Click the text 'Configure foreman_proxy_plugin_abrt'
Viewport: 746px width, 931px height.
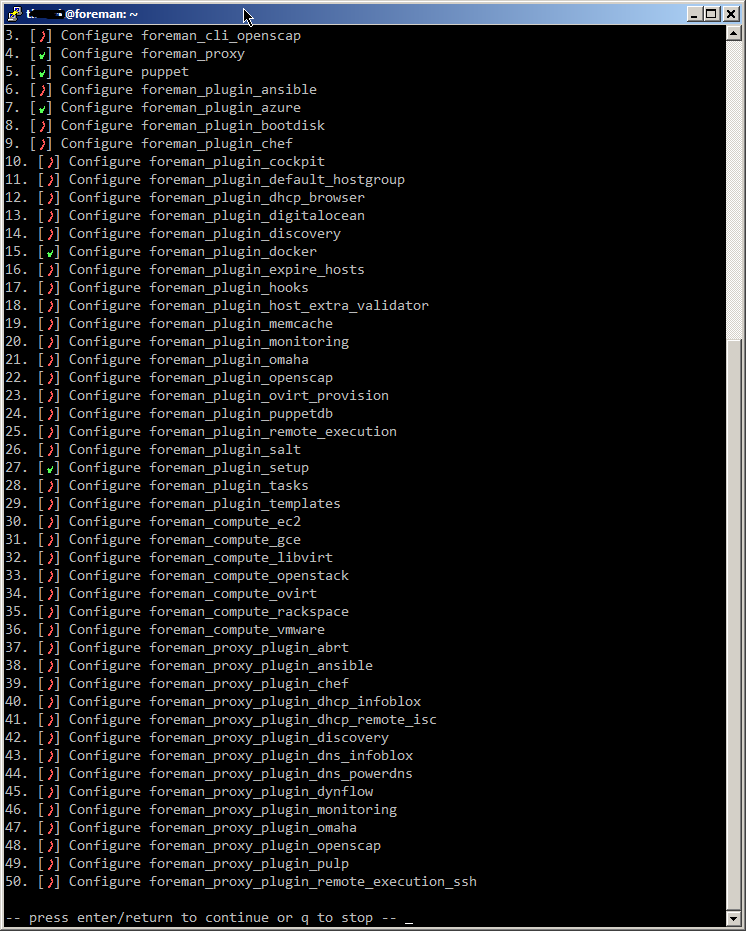209,647
